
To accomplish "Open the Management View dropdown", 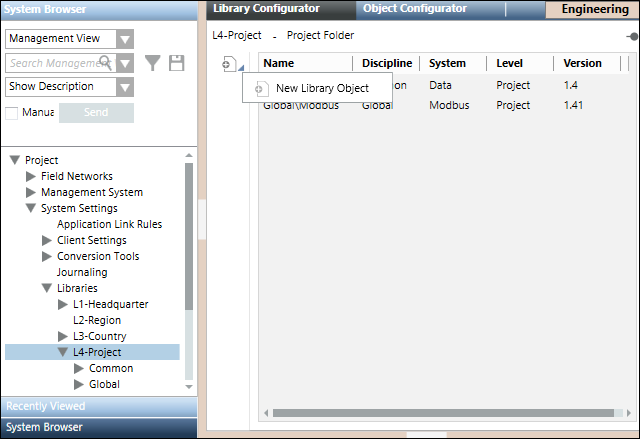I will click(124, 39).
